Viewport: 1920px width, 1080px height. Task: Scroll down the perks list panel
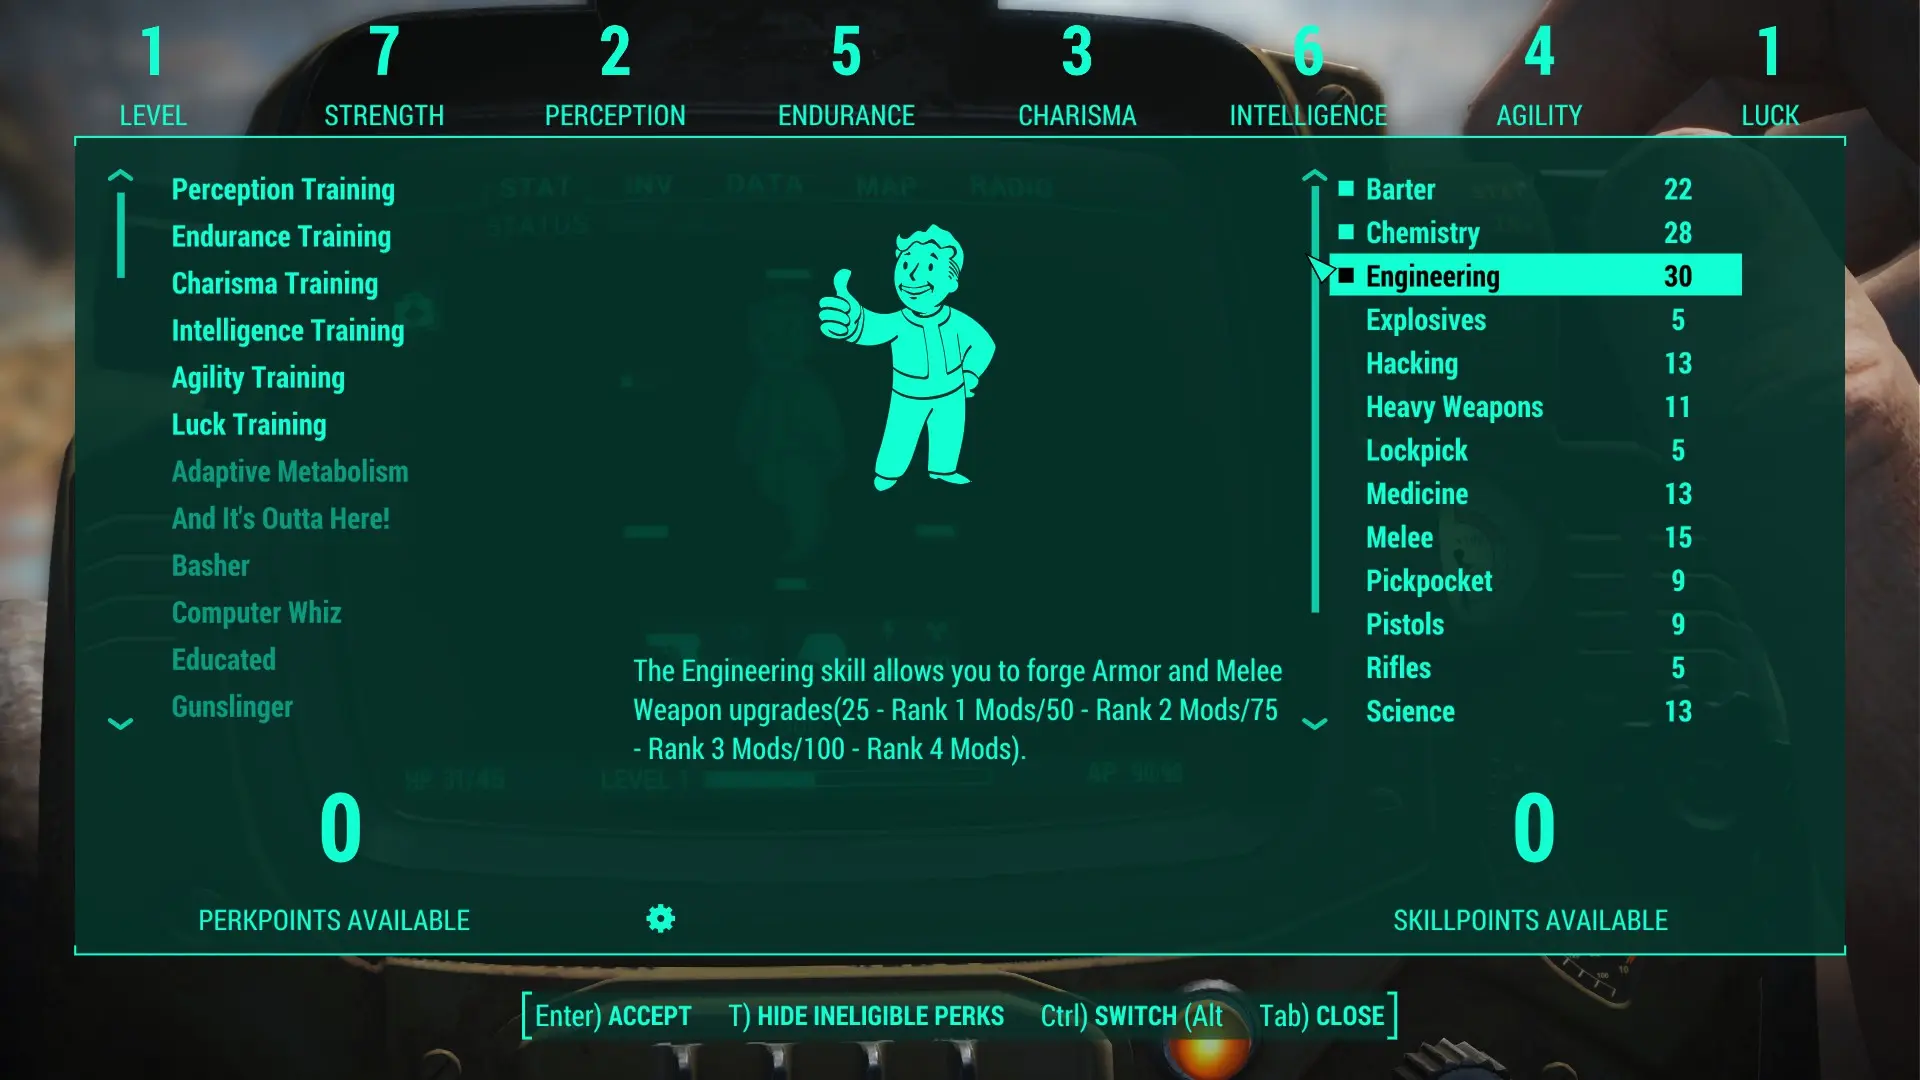(120, 721)
